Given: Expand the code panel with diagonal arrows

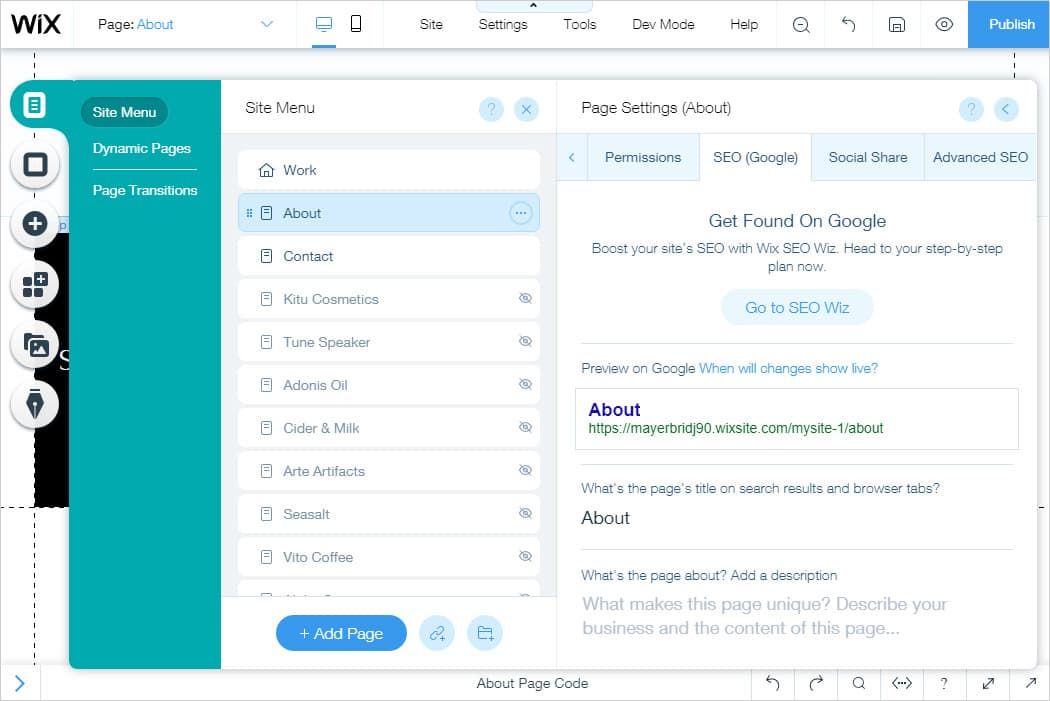Looking at the screenshot, I should [988, 683].
